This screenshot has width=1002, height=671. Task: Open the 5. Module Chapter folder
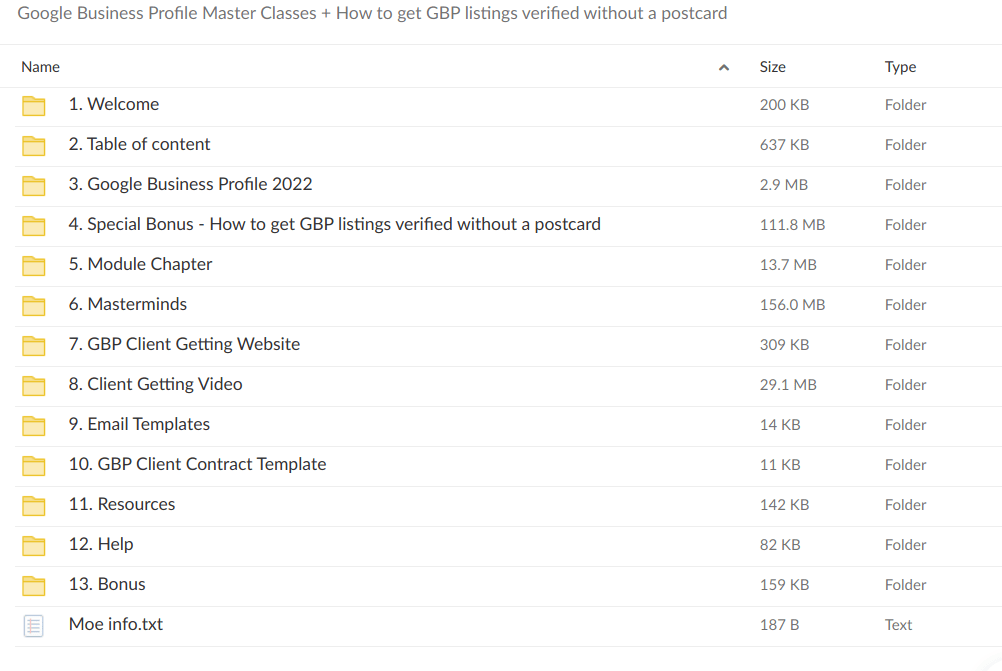click(x=140, y=264)
